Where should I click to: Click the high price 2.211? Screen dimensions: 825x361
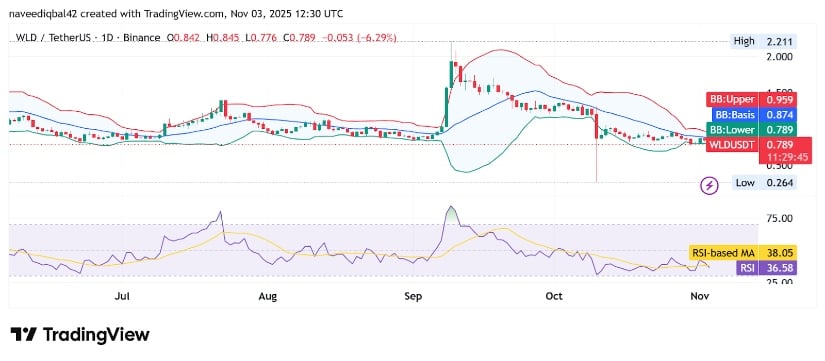(778, 41)
